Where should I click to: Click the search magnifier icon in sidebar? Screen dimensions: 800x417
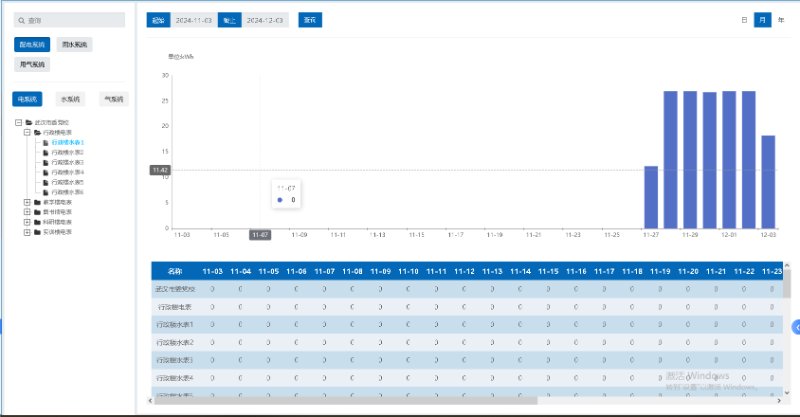click(20, 20)
